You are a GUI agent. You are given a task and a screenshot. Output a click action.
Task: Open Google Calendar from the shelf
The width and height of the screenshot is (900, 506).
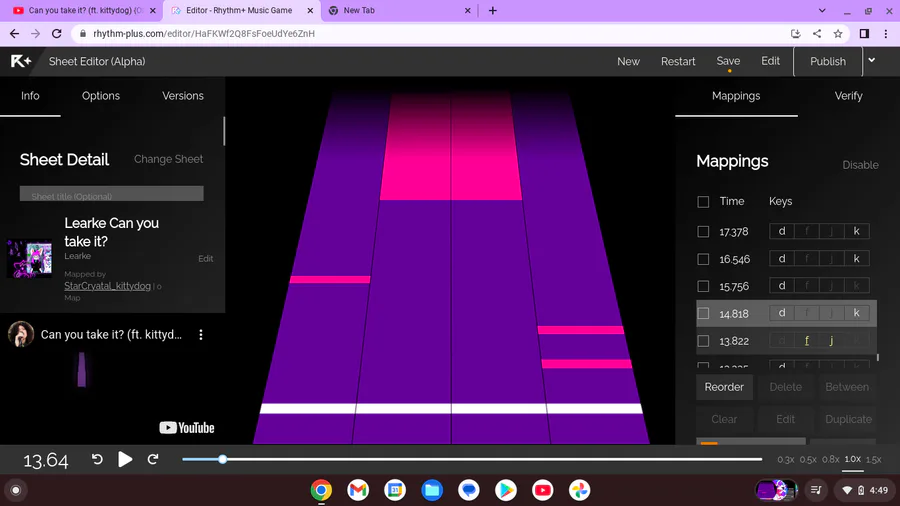point(395,490)
